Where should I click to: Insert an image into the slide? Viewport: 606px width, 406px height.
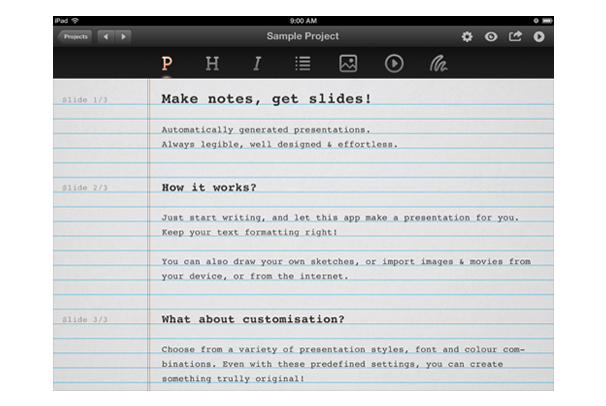coord(348,63)
